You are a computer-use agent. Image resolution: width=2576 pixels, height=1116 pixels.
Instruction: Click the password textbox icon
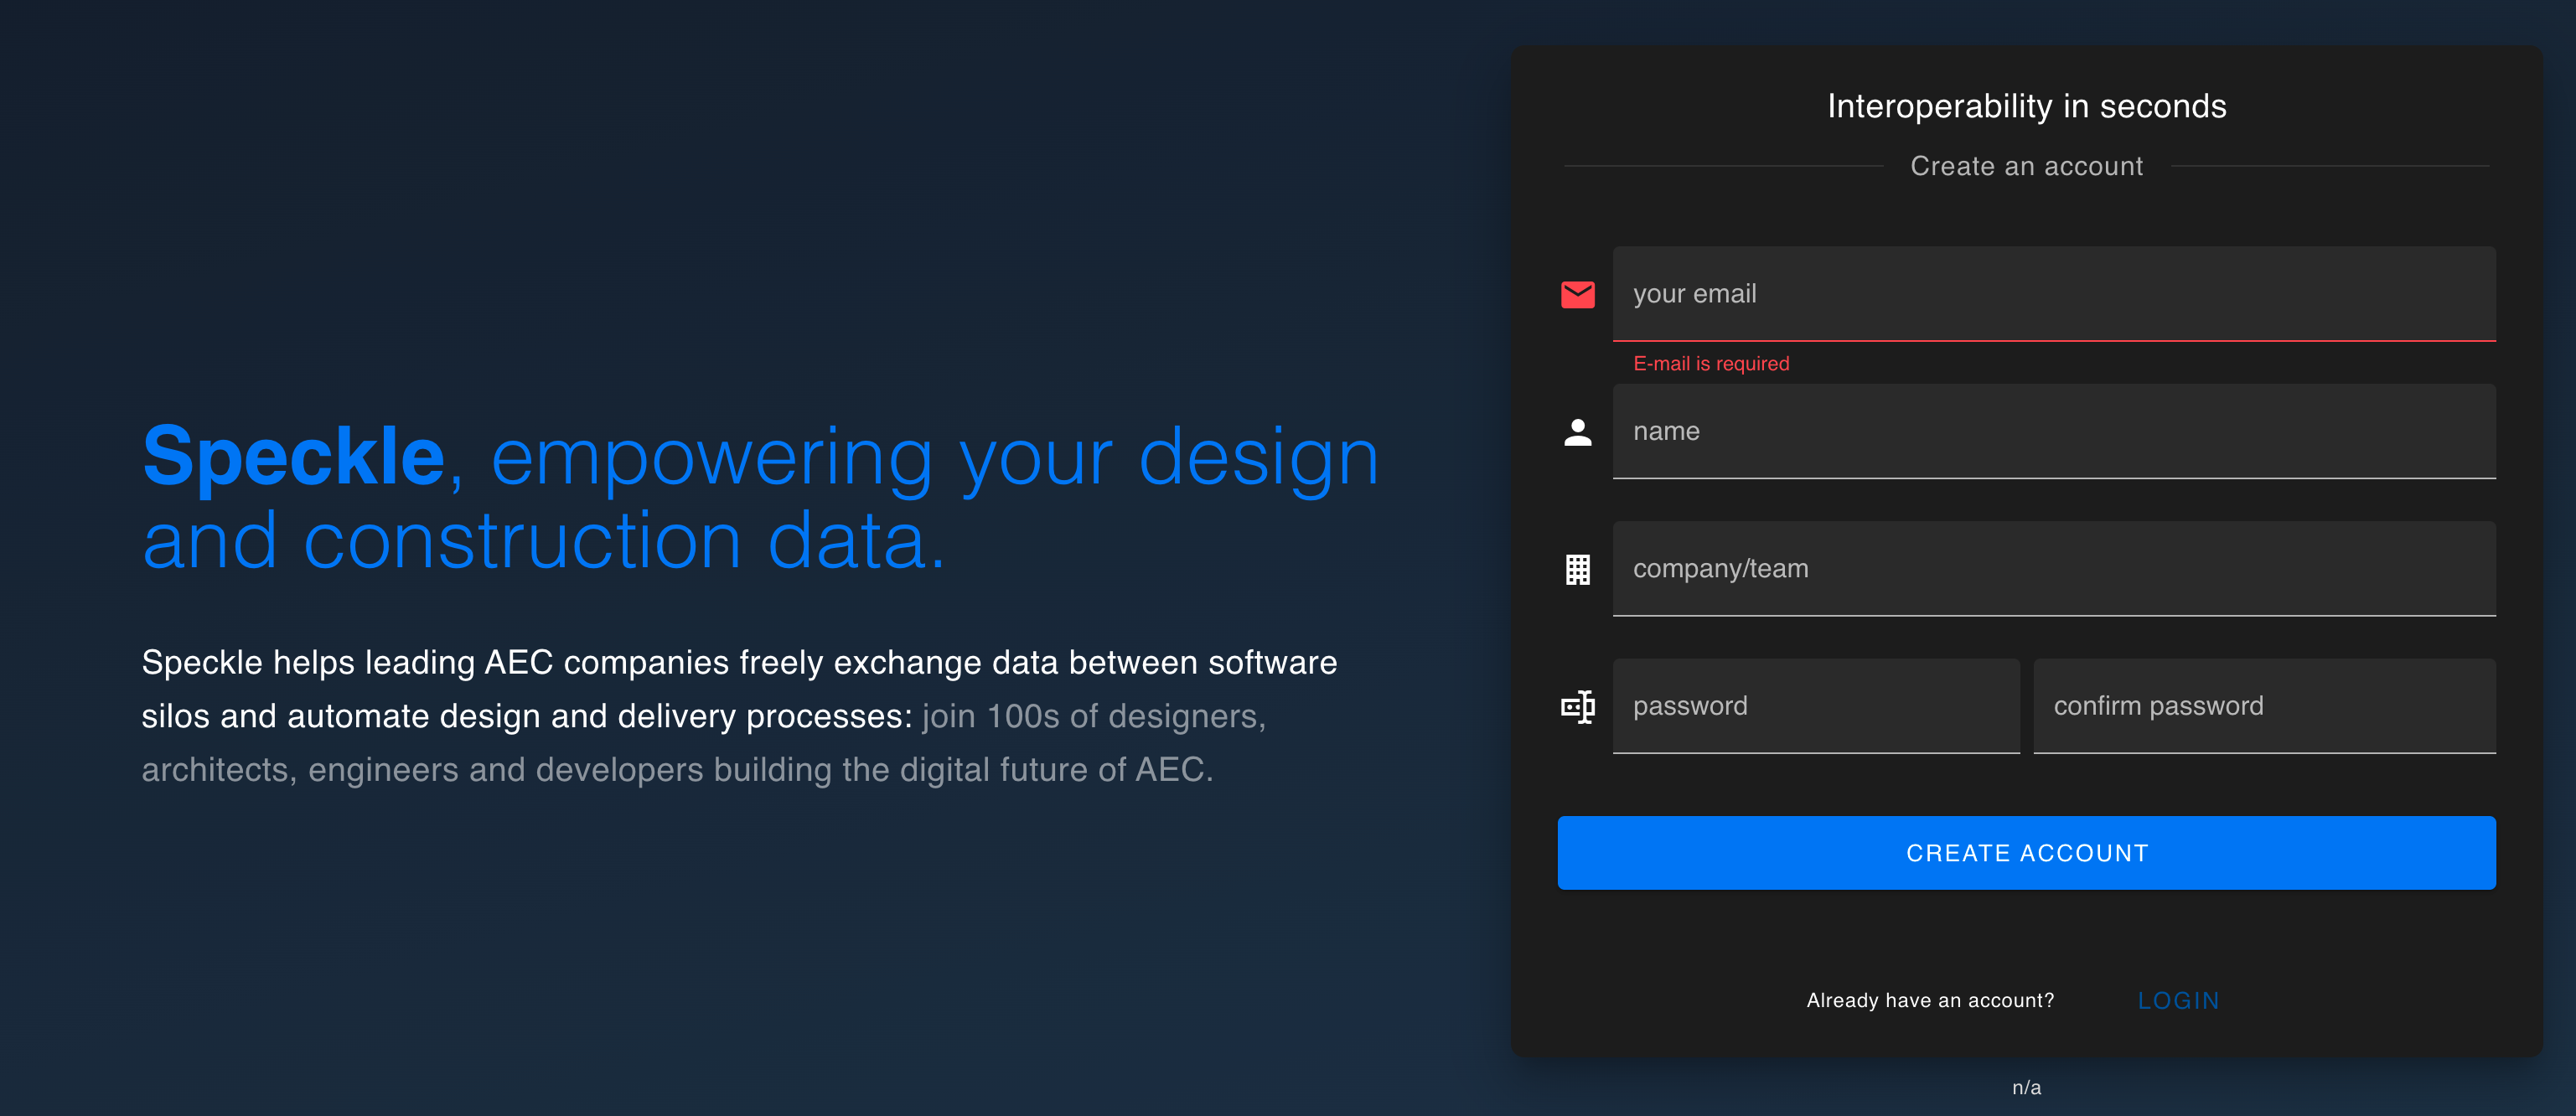click(x=1577, y=707)
